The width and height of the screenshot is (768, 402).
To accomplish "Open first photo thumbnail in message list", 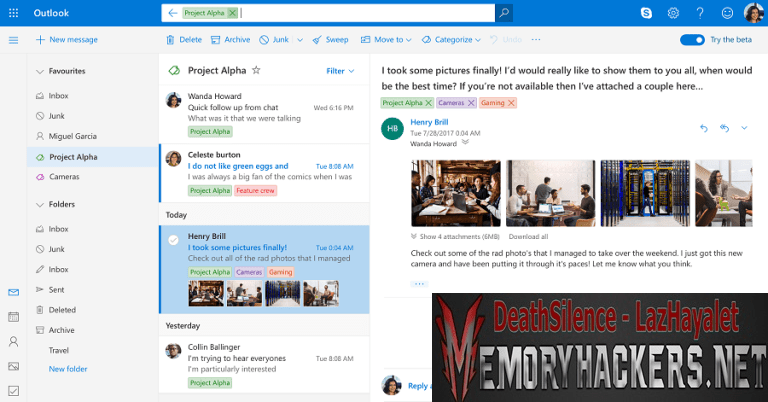I will (206, 293).
